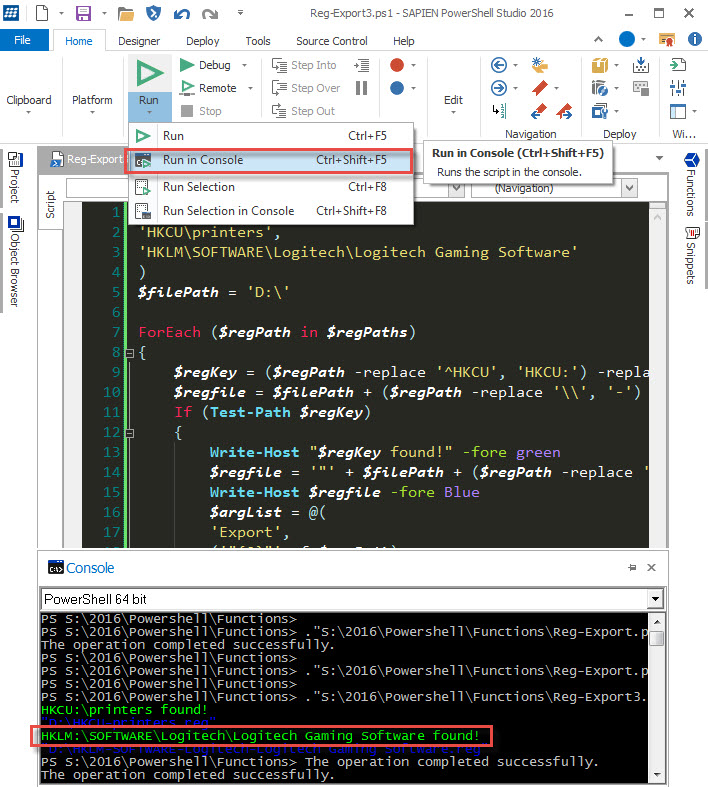Click the run with elevation shield icon
This screenshot has width=708, height=787.
coord(154,13)
